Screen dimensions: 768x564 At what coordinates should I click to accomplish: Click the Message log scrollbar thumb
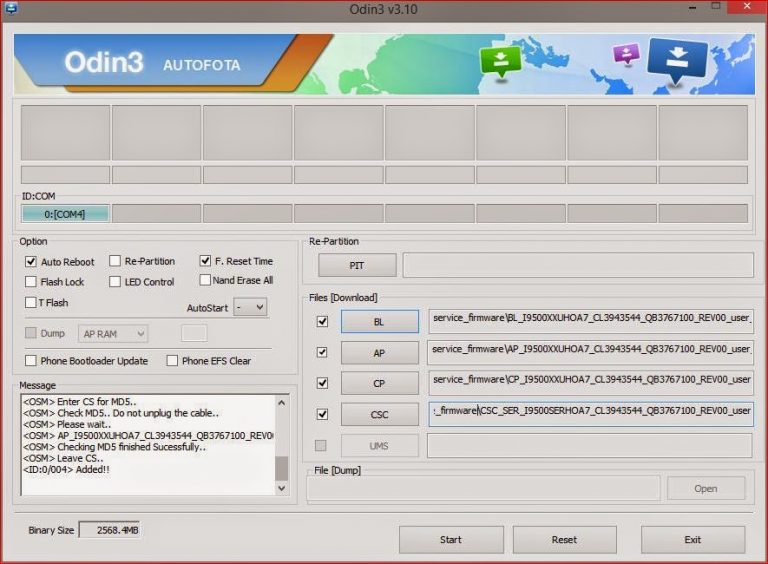(282, 469)
